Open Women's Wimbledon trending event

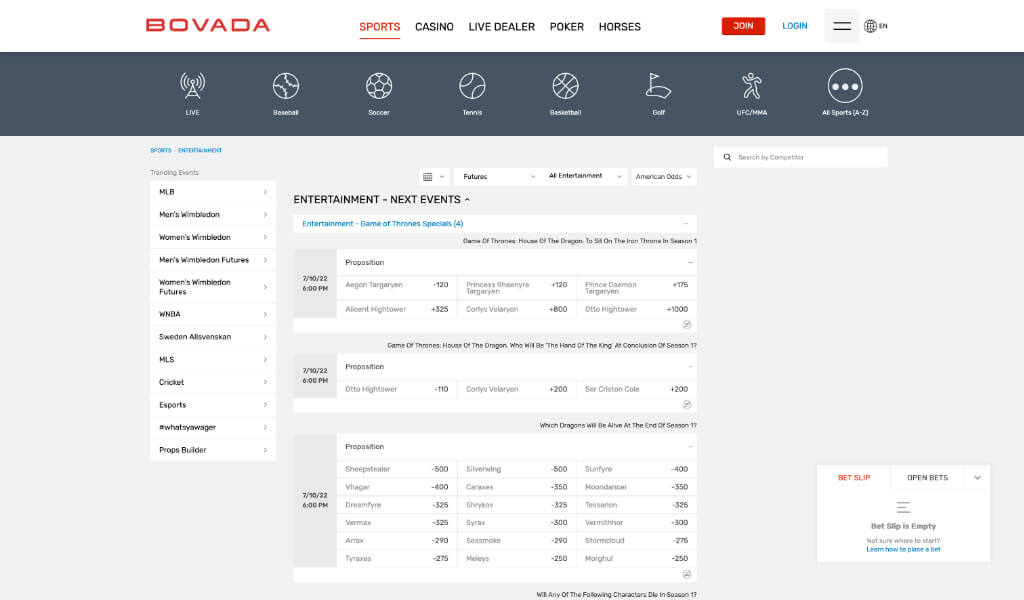pos(213,238)
